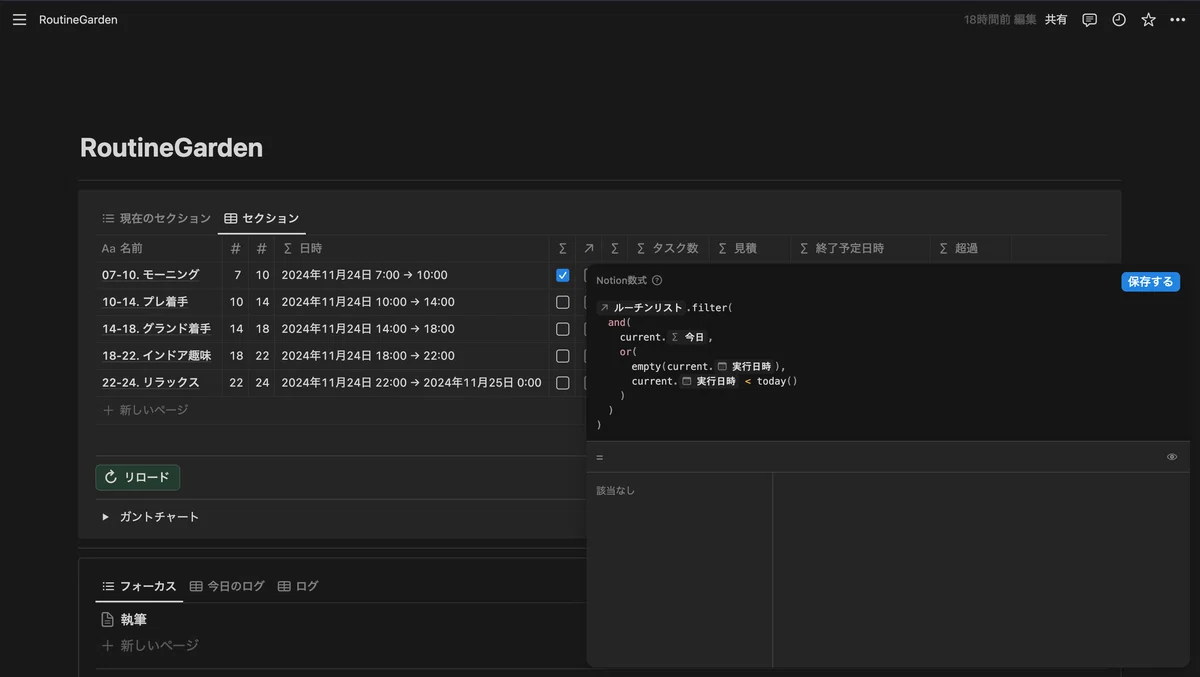
Task: Click 実行日時 token before less-than today()
Action: [710, 381]
